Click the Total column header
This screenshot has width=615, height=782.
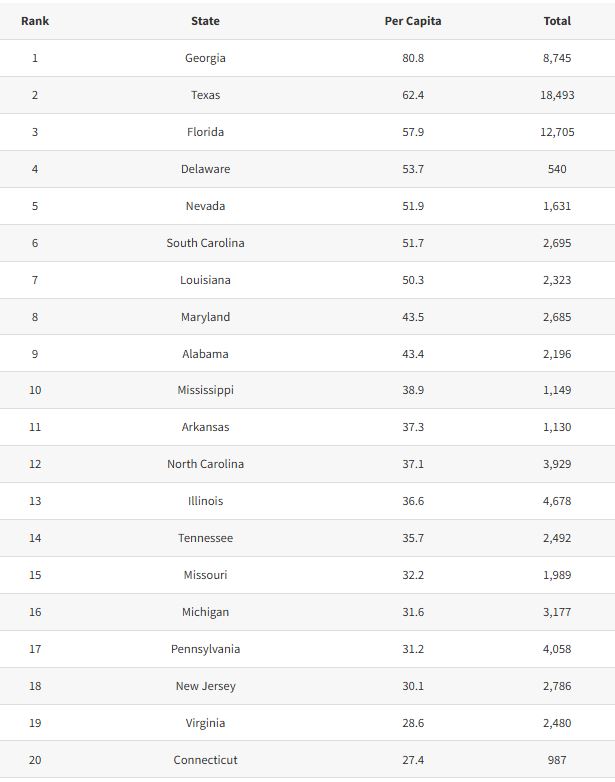[x=557, y=21]
